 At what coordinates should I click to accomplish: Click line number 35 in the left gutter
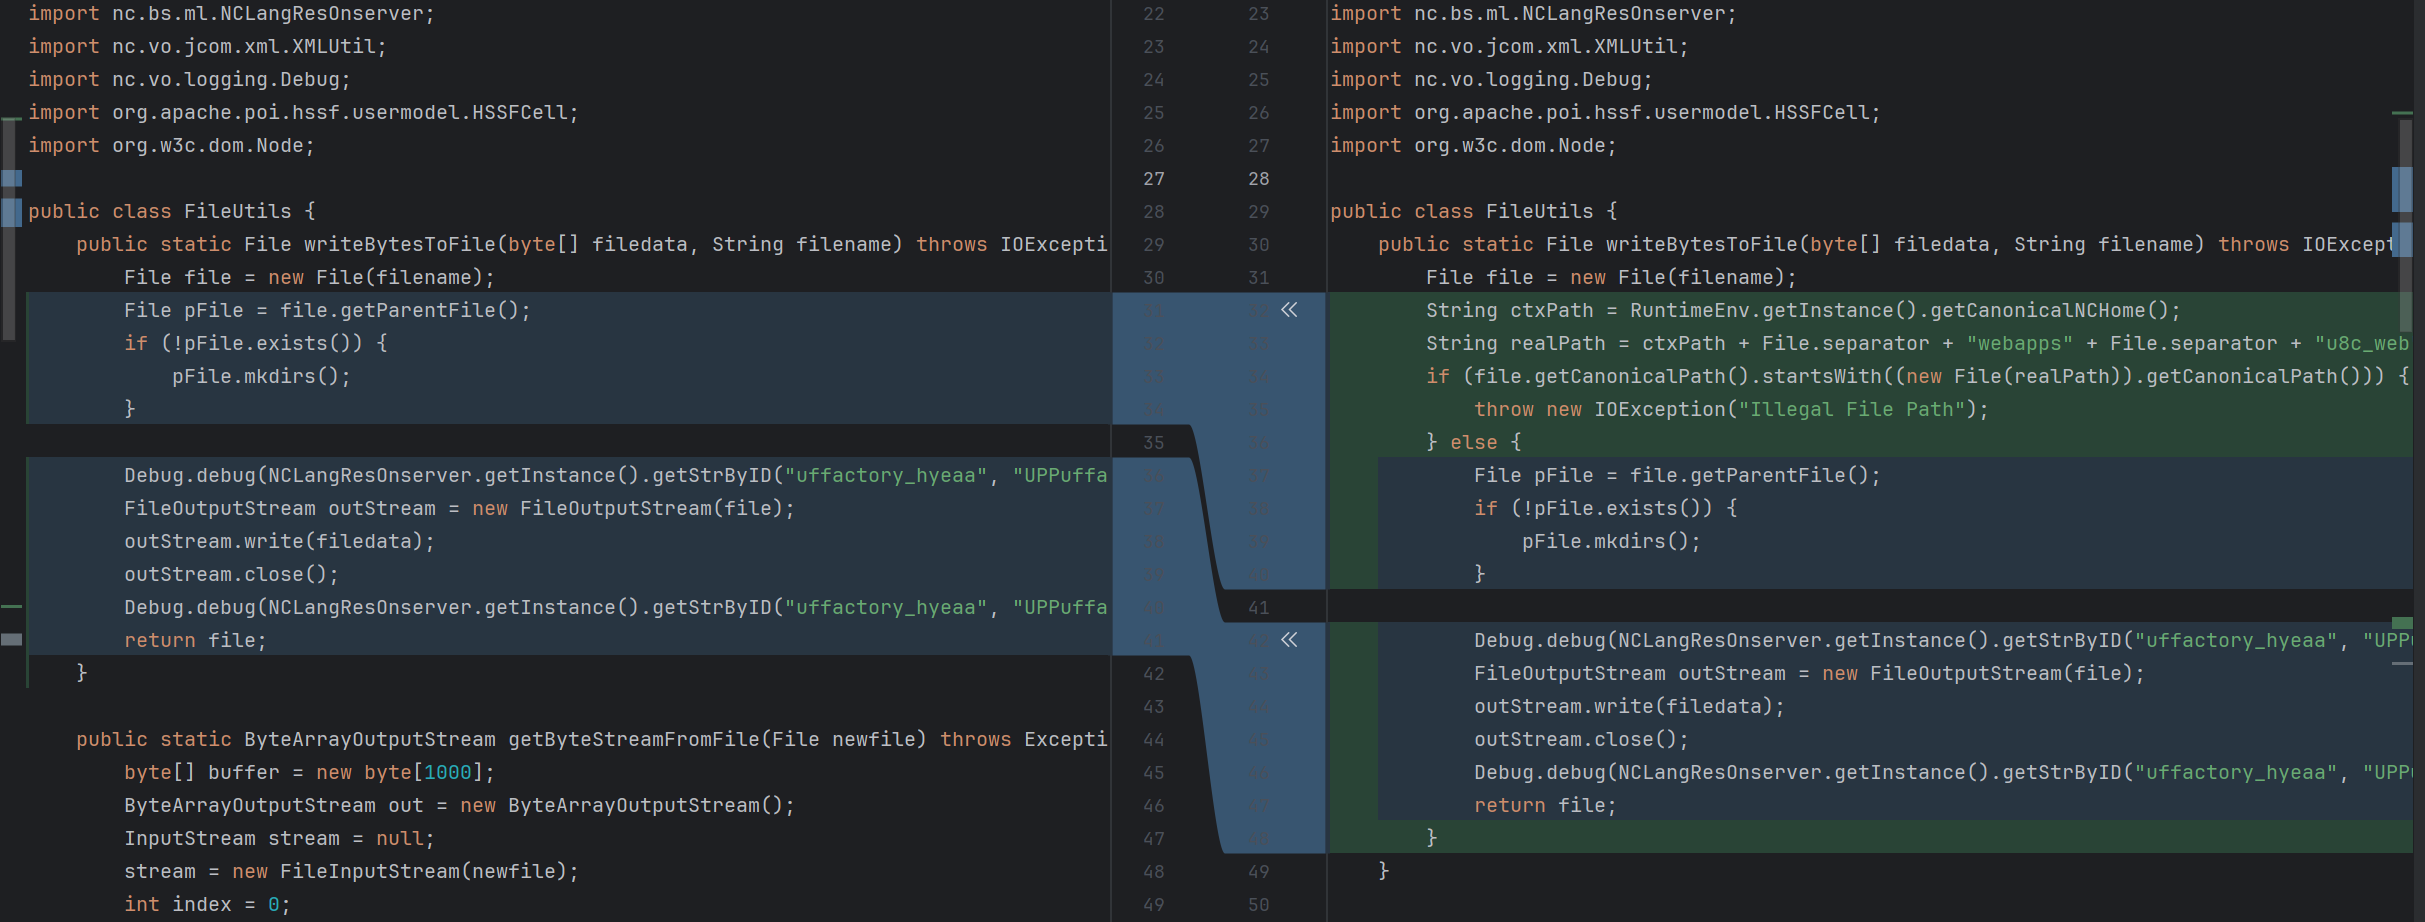[1153, 442]
